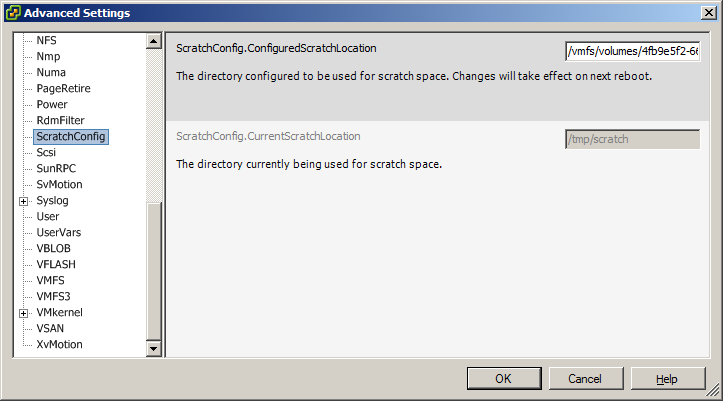Open the Scsi settings category
The width and height of the screenshot is (723, 401).
click(46, 152)
